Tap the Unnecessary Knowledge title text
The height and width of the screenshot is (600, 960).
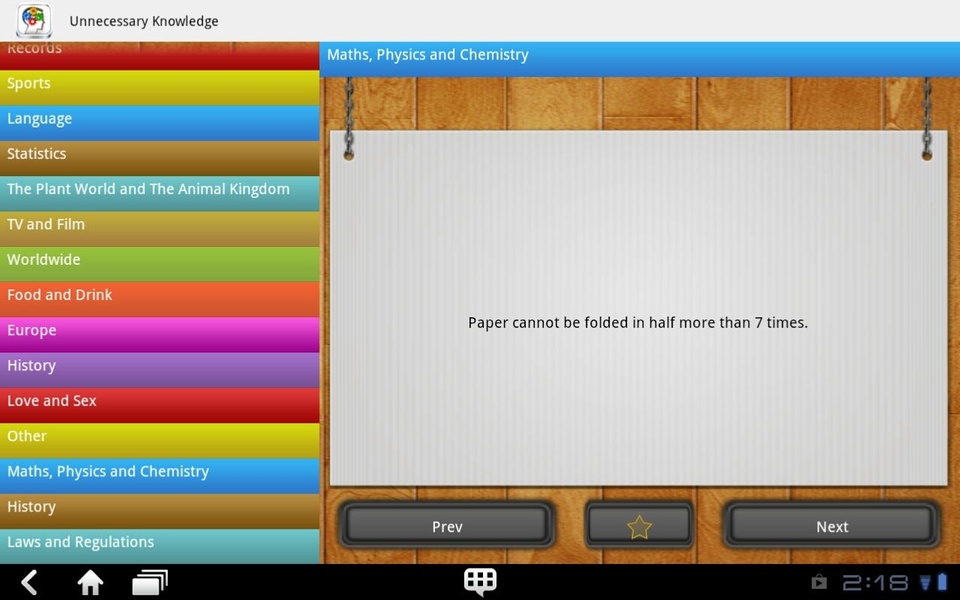[x=144, y=21]
